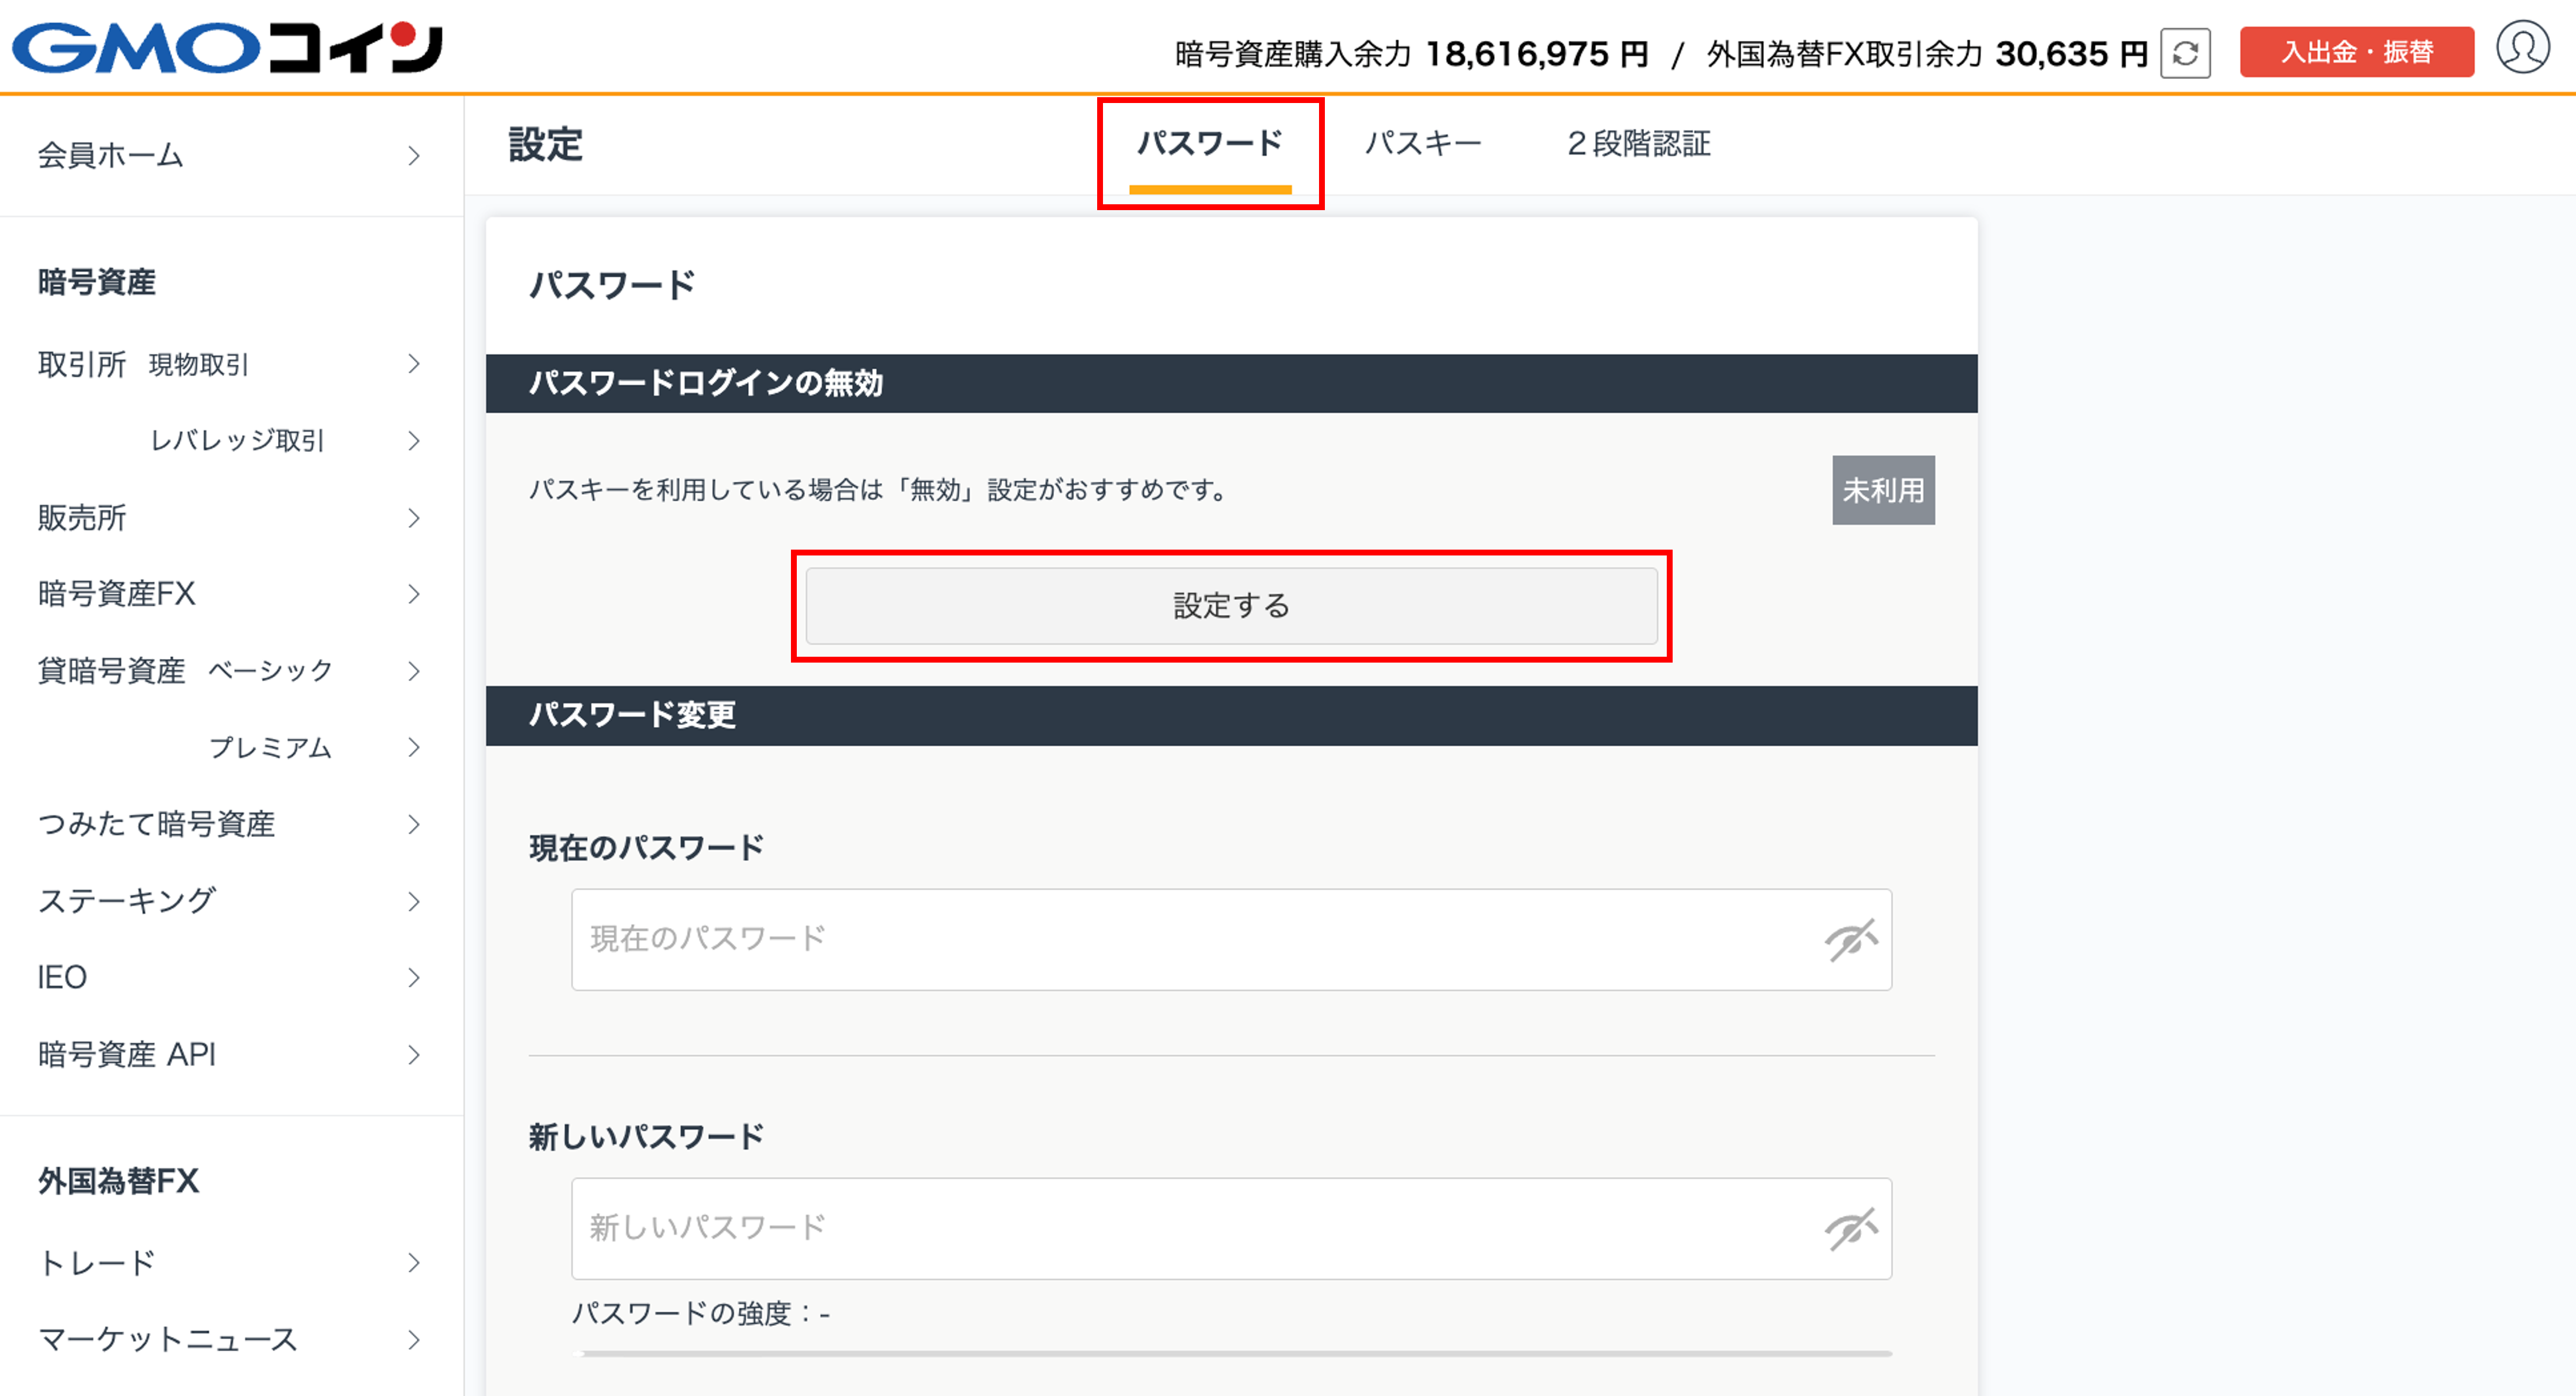The height and width of the screenshot is (1396, 2576).
Task: Click the パスワードログインの無効 section header
Action: pyautogui.click(x=1231, y=383)
